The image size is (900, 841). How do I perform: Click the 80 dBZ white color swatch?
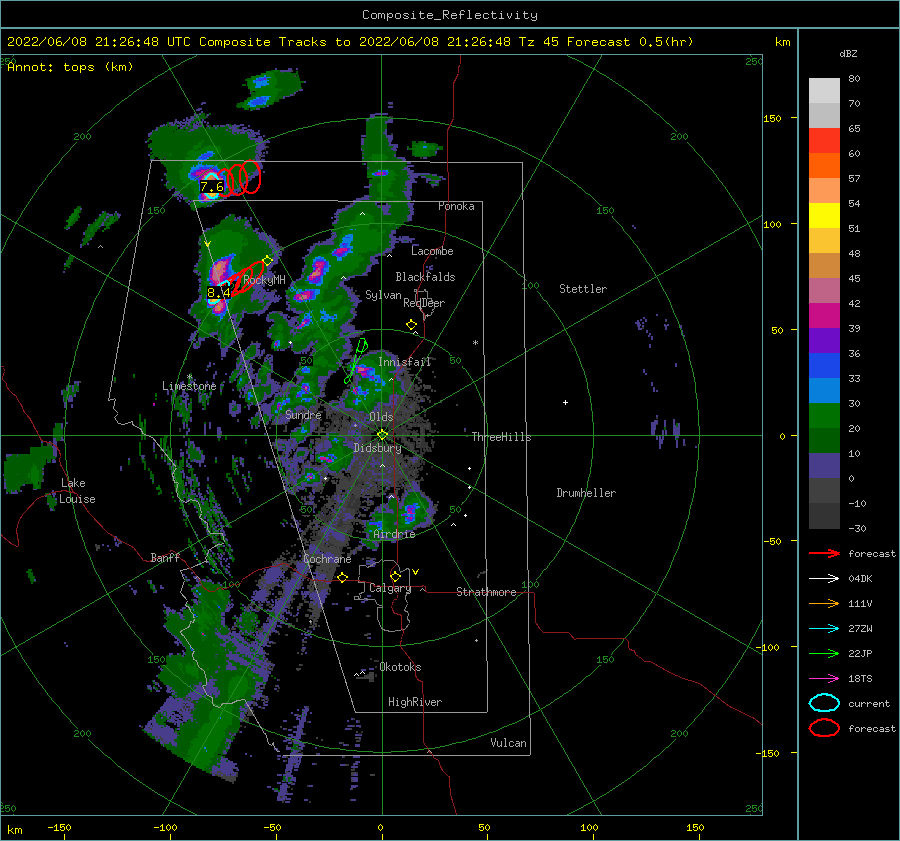pos(824,91)
